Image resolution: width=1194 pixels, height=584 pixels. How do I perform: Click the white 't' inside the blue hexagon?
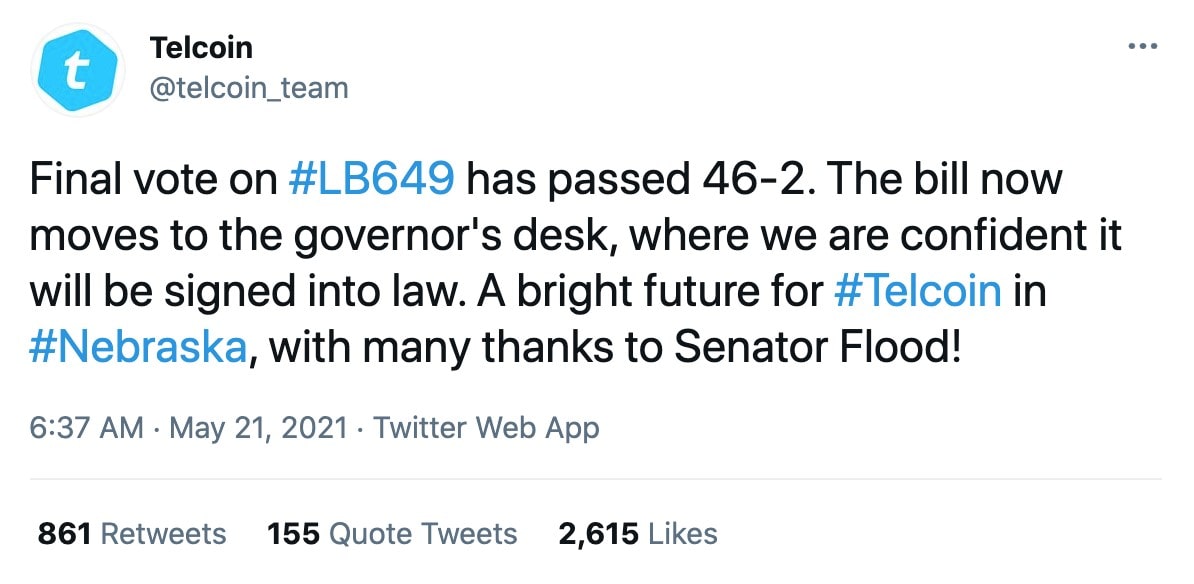point(74,72)
